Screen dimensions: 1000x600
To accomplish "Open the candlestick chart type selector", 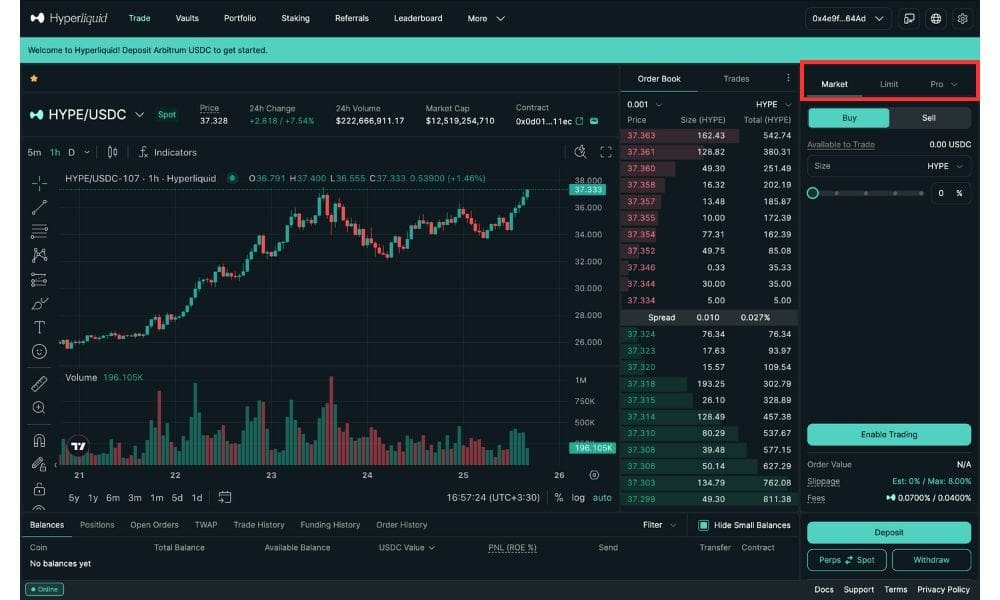I will pos(112,152).
